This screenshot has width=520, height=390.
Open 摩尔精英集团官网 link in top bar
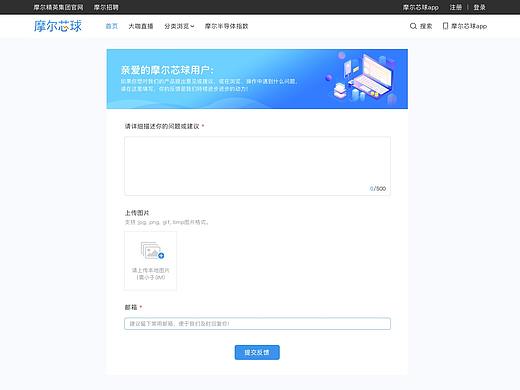point(58,7)
